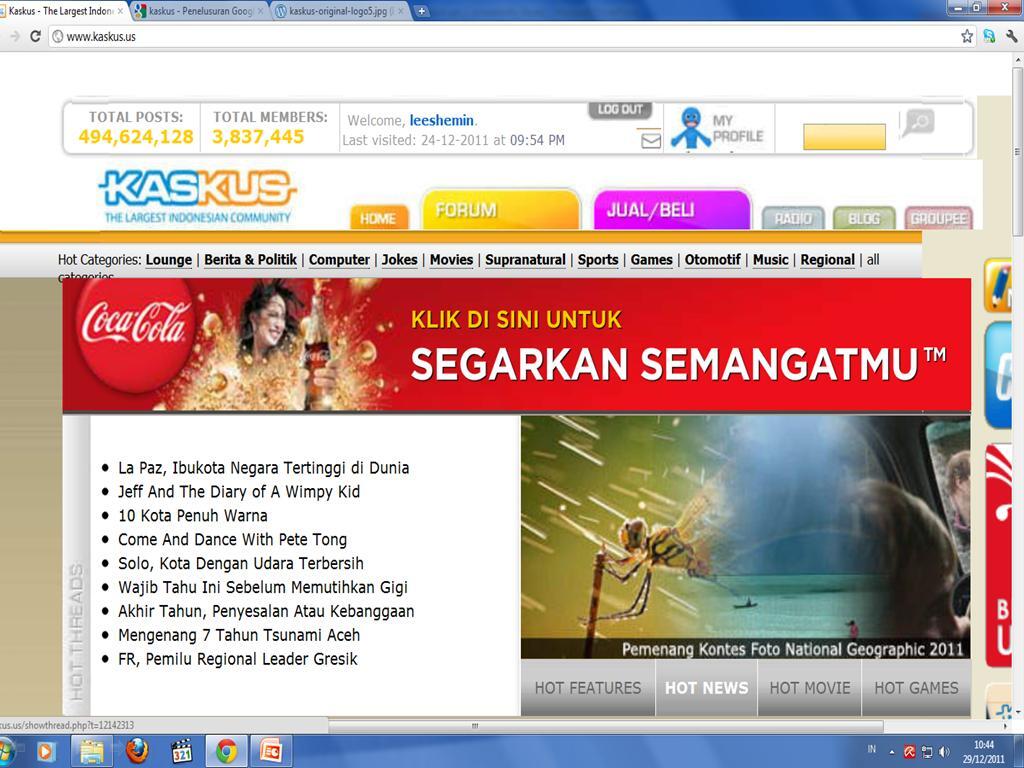
Task: Open 'Mengenang 7 Tahun Tsunami Aceh' thread
Action: (239, 635)
